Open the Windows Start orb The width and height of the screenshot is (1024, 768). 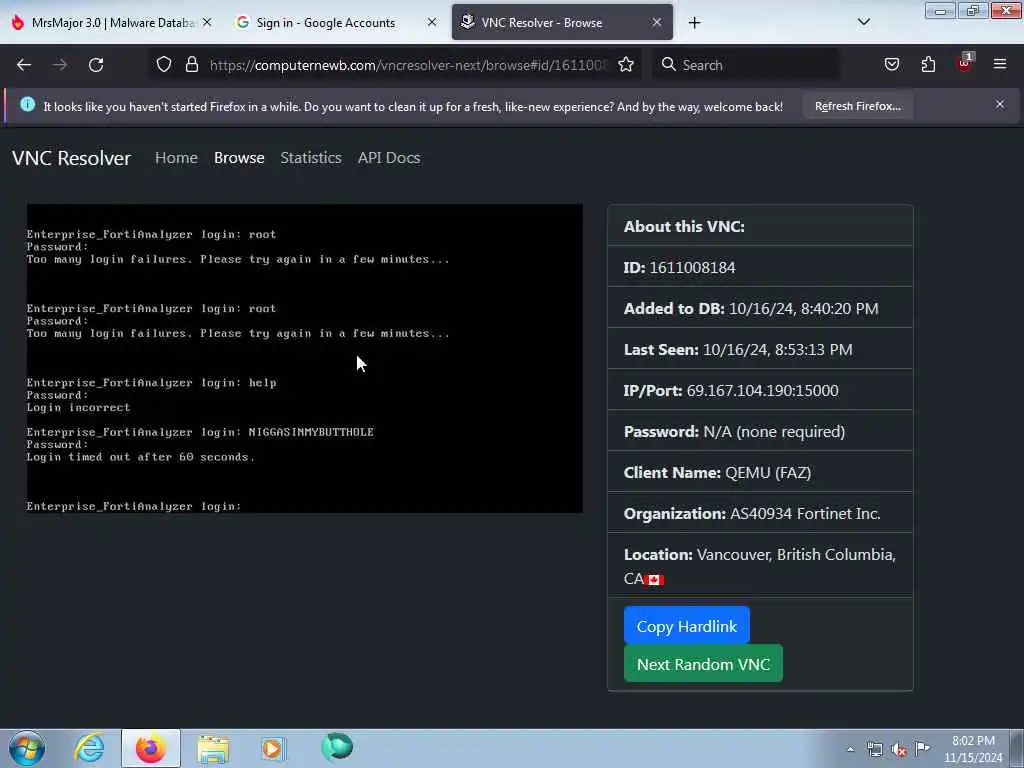[x=27, y=748]
